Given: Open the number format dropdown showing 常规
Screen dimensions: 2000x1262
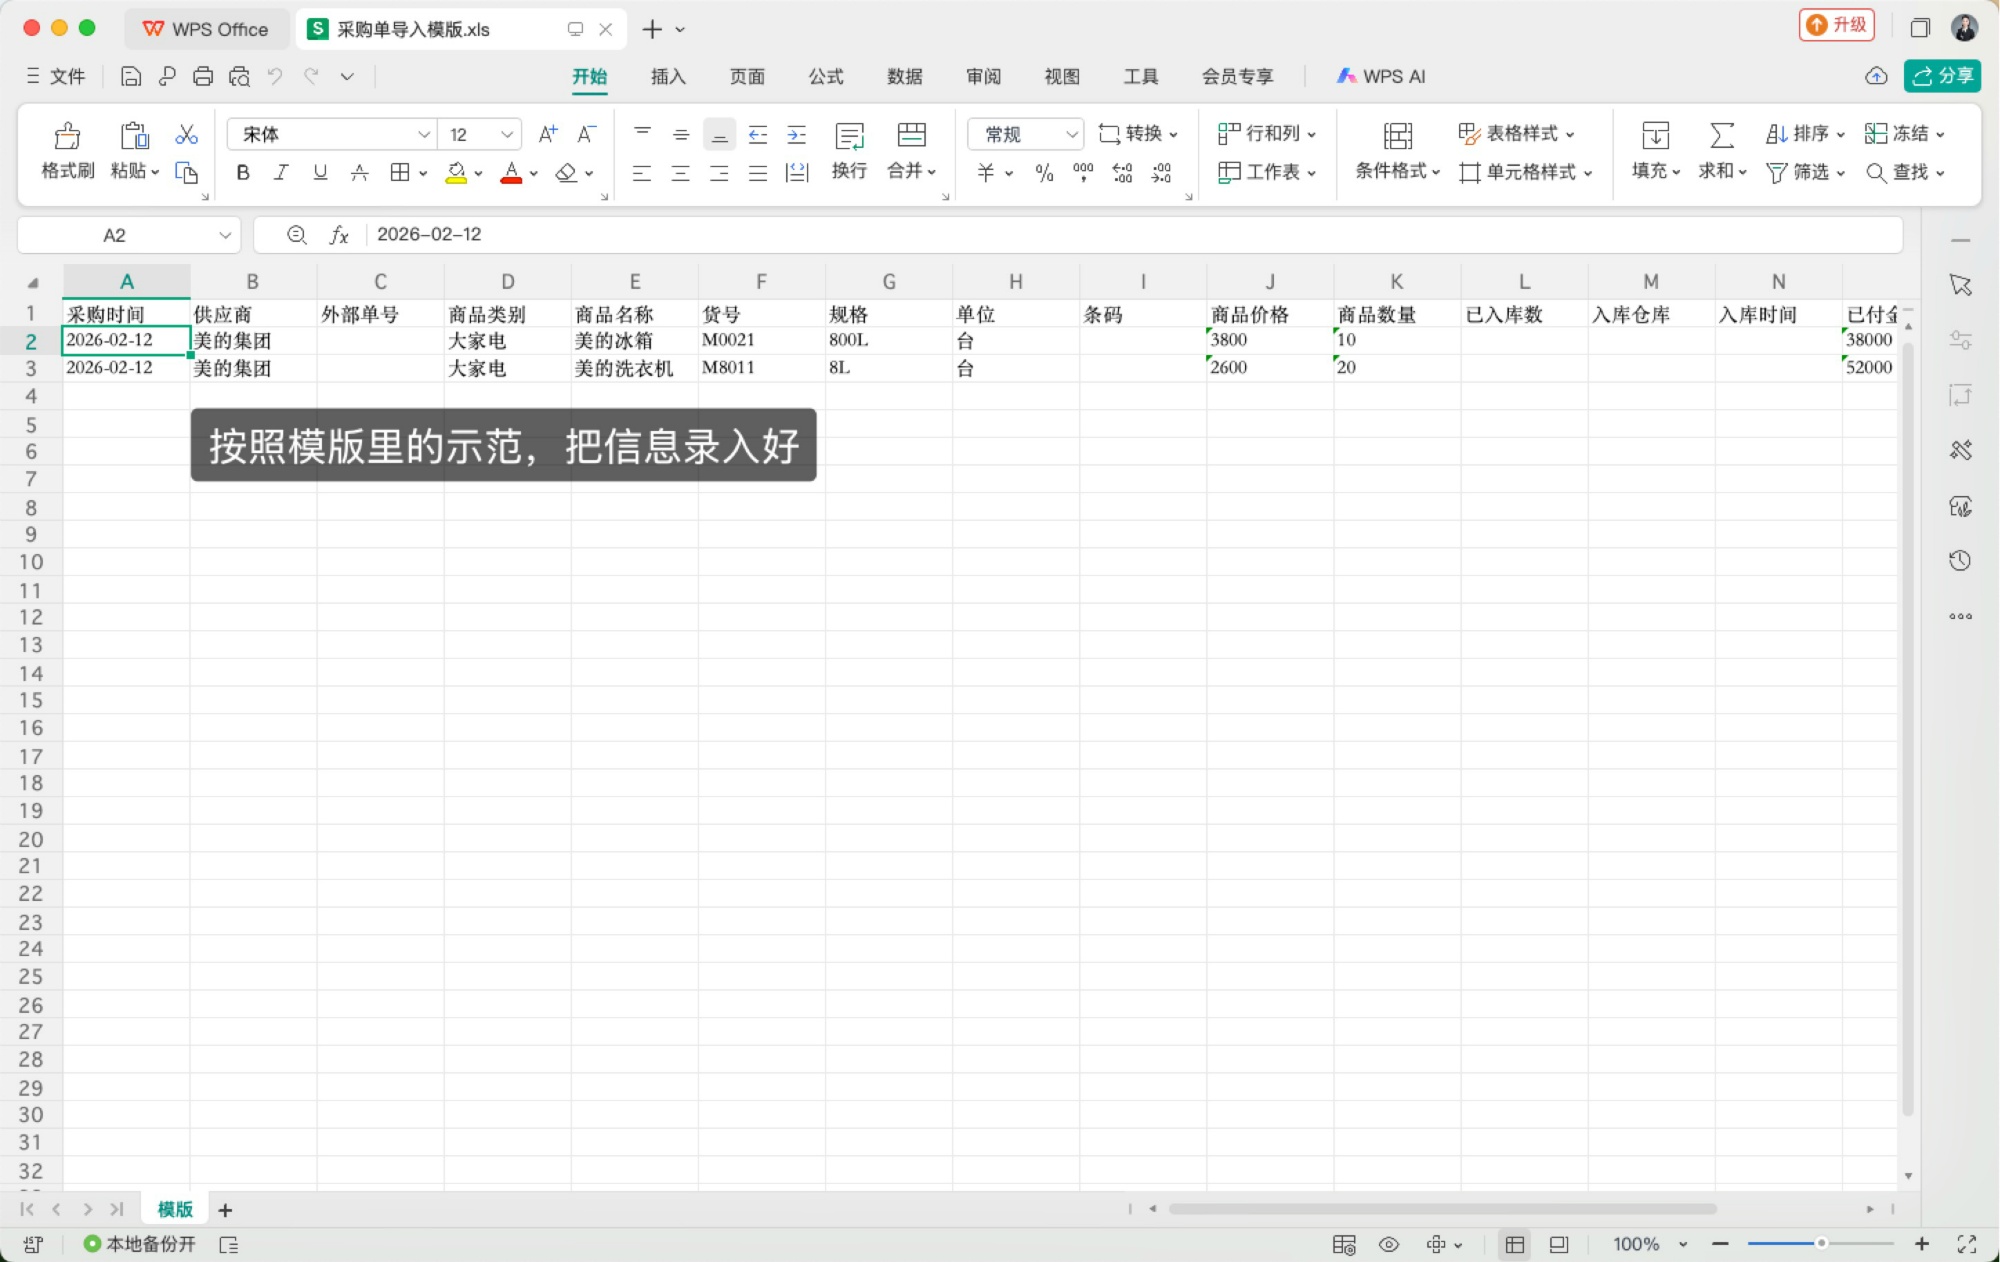Looking at the screenshot, I should (x=1023, y=133).
